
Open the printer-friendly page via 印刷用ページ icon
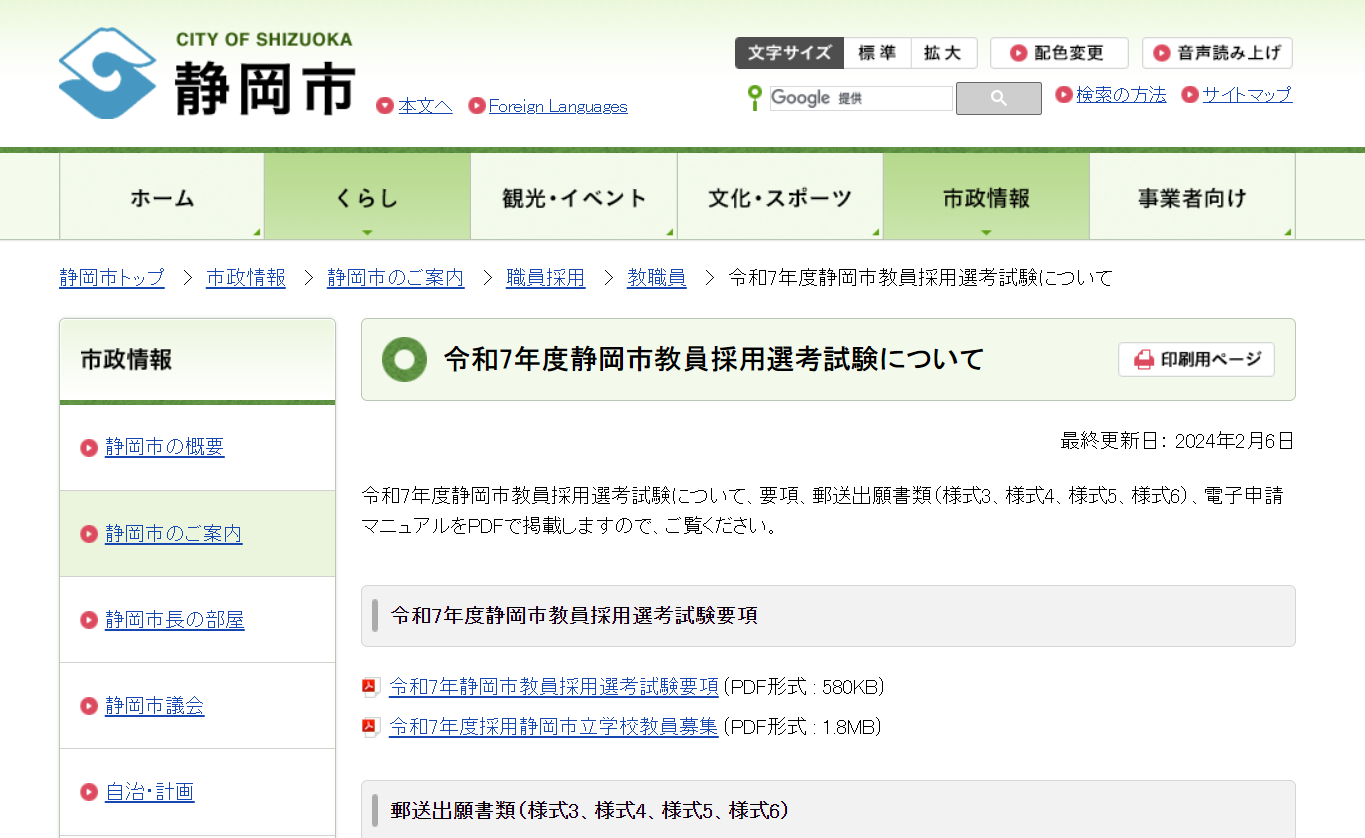coord(1141,359)
